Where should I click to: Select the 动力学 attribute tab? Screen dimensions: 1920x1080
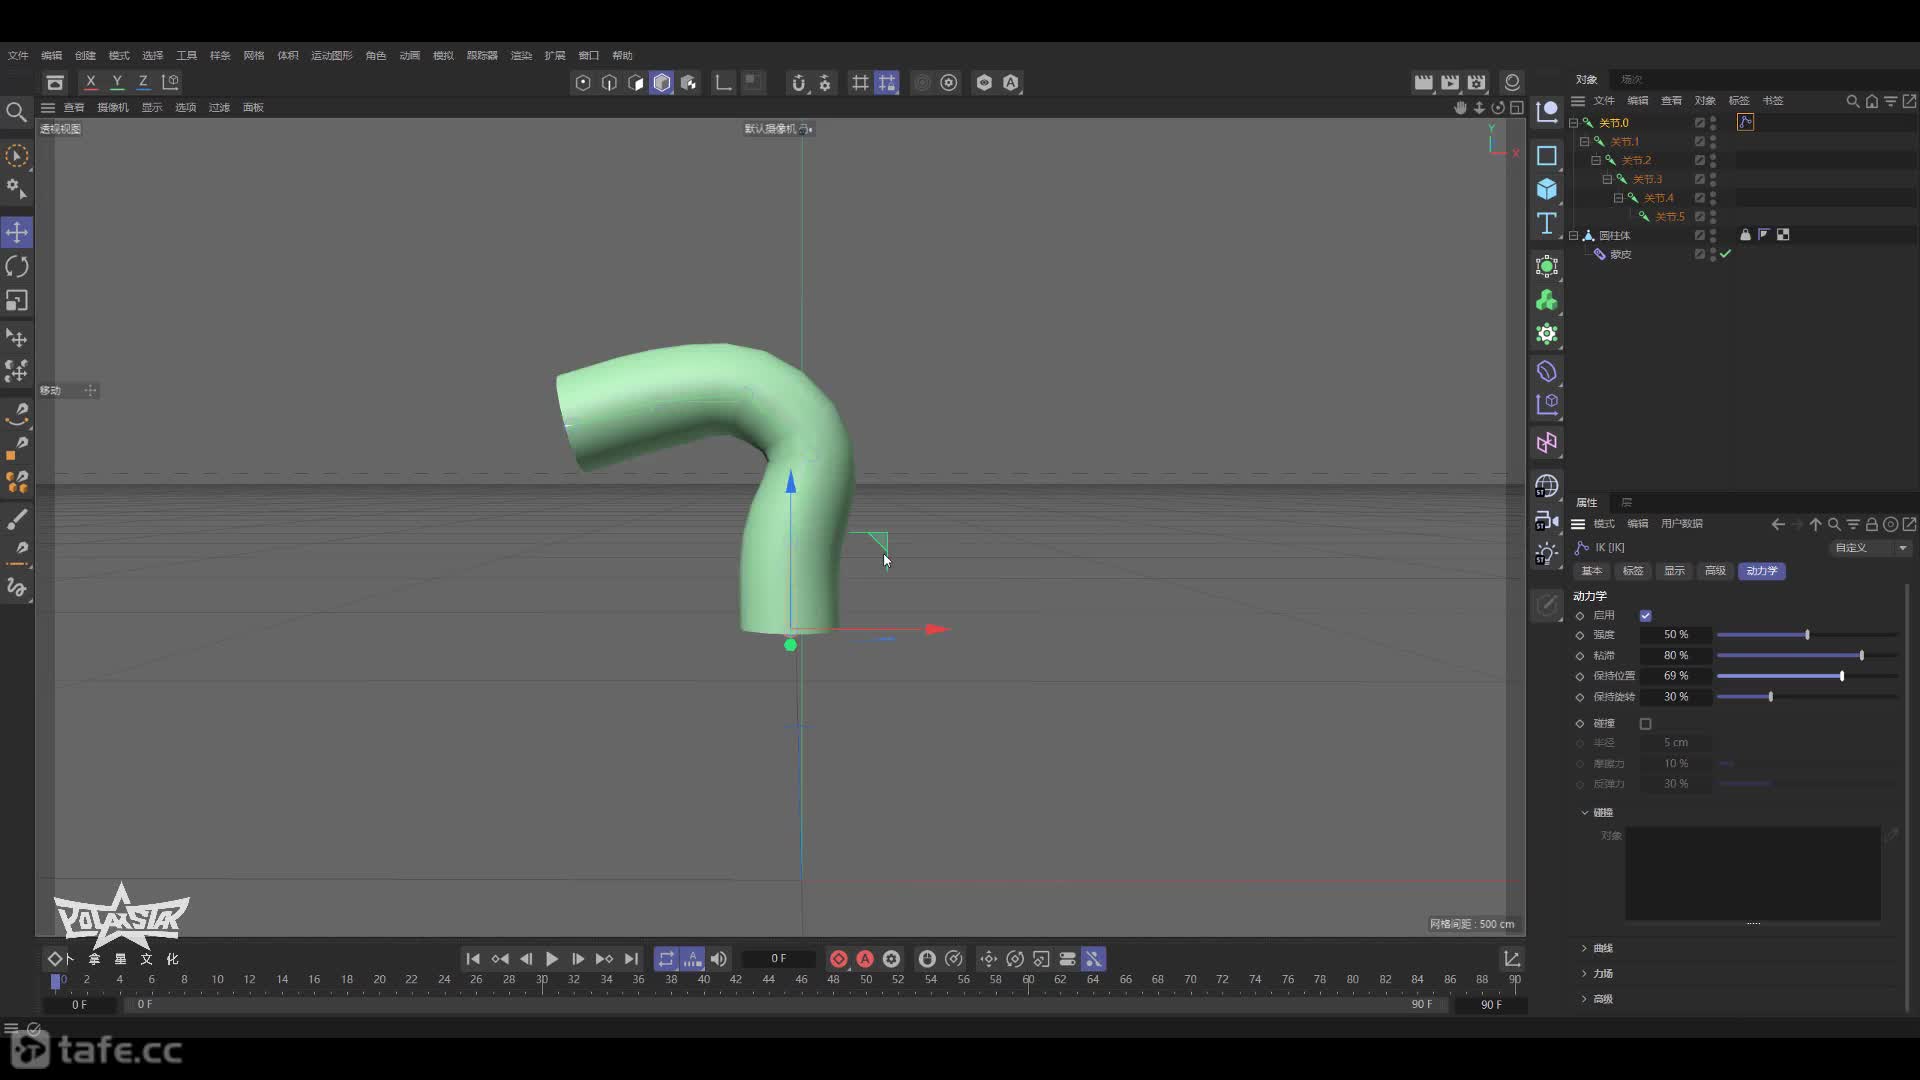[1762, 571]
